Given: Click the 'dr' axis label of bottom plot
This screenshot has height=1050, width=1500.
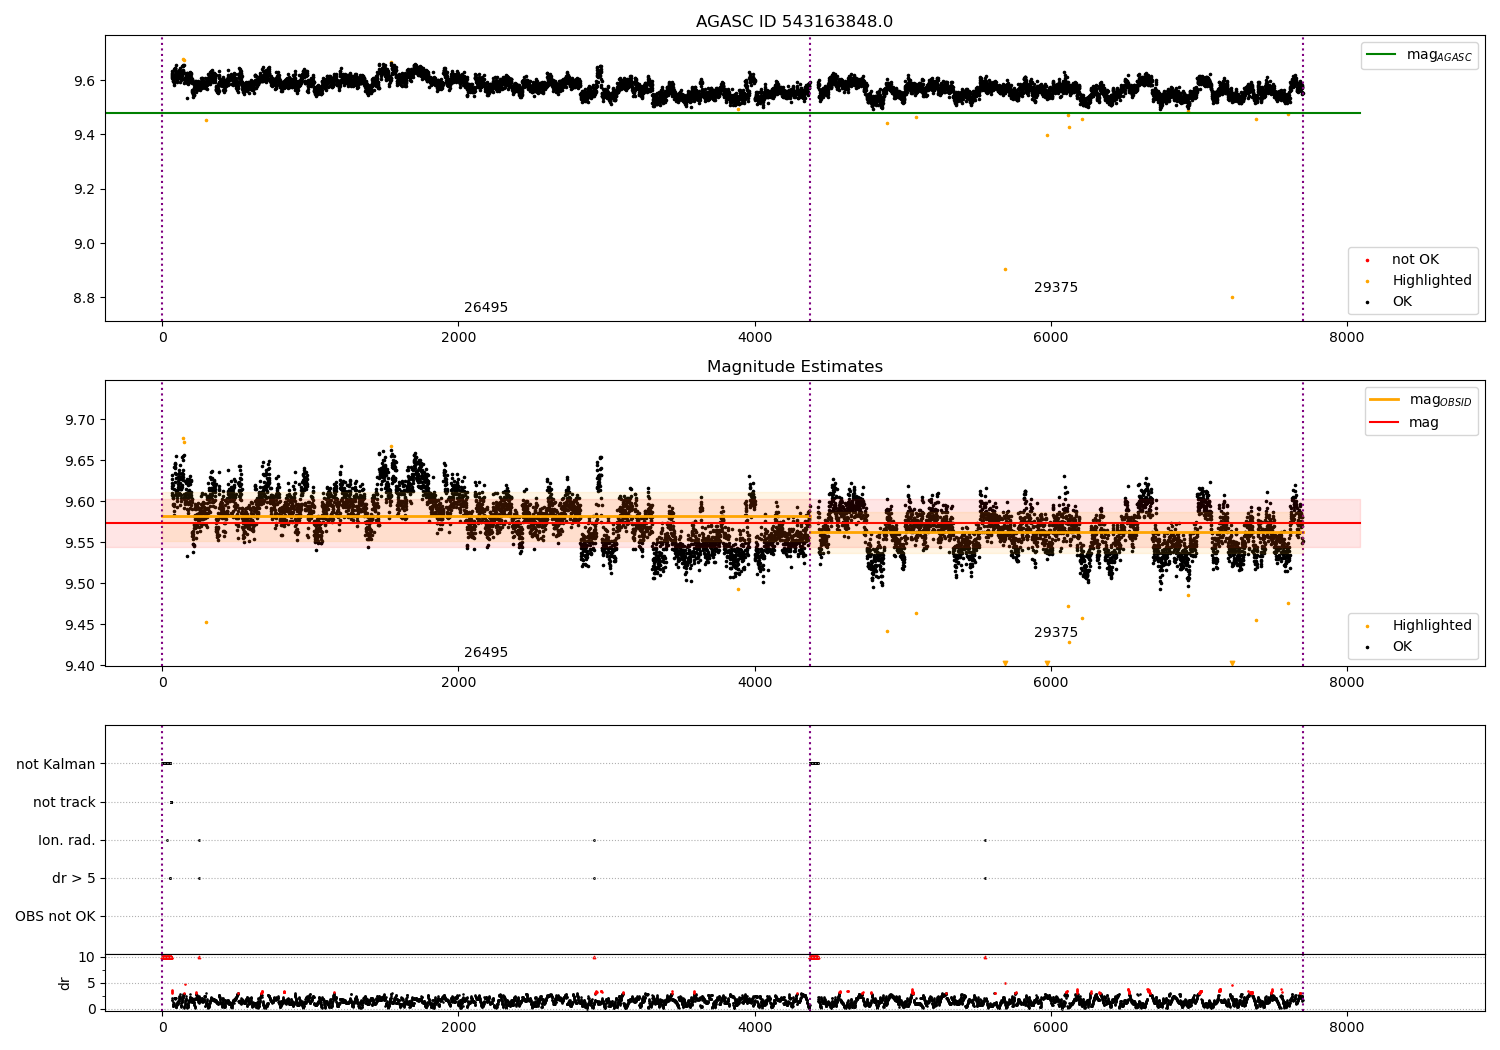Looking at the screenshot, I should coord(65,984).
